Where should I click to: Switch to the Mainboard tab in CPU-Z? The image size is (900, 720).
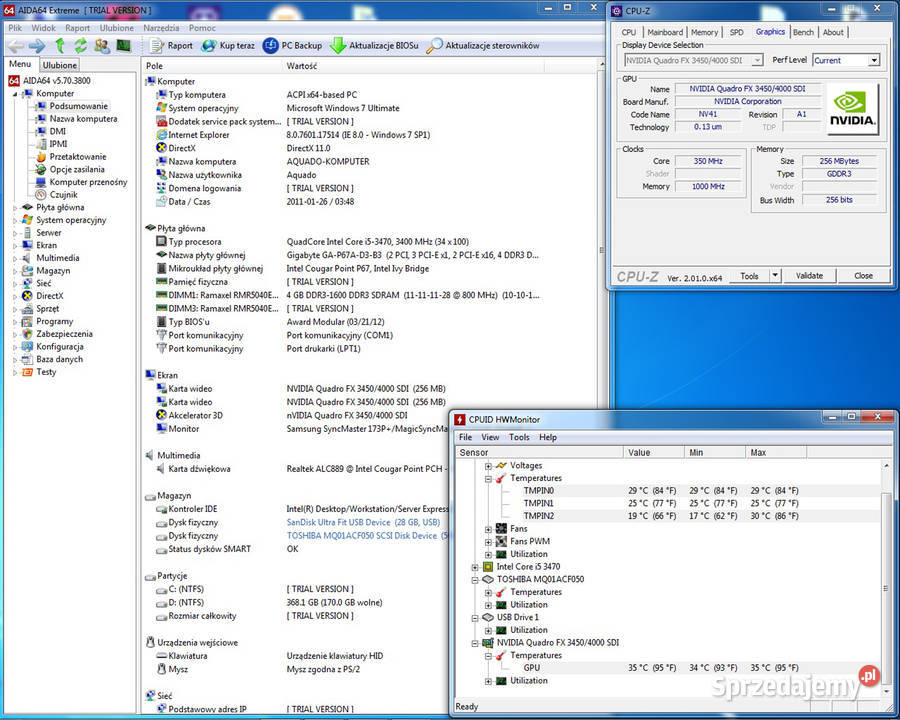coord(665,32)
